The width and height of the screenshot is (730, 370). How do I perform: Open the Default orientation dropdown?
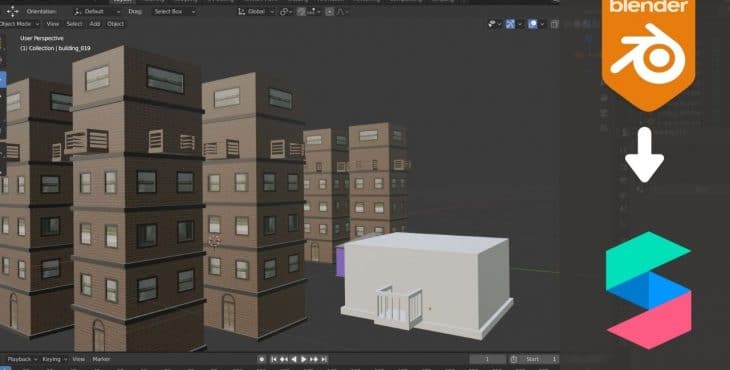pos(96,11)
